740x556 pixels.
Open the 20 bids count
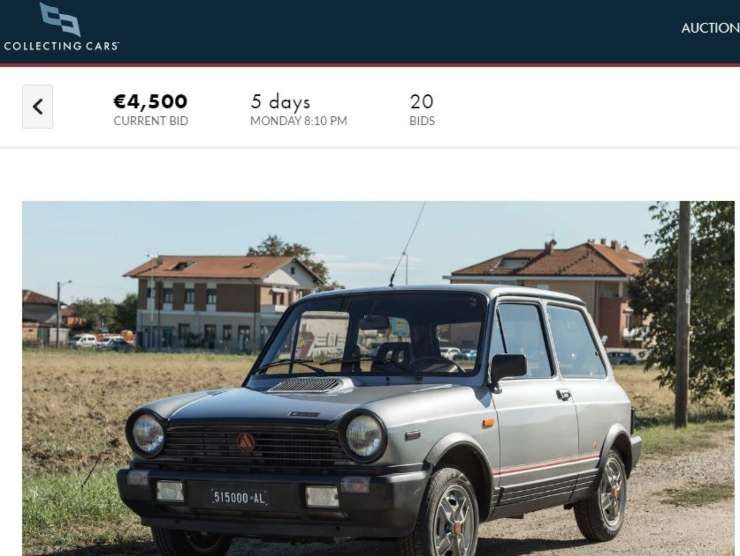[x=421, y=102]
